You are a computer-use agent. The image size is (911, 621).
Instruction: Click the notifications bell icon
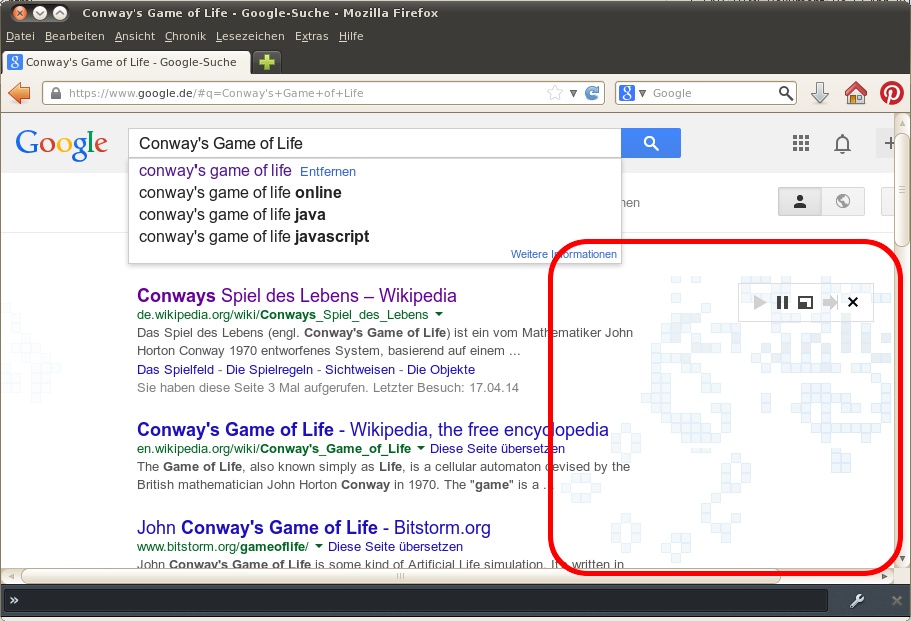pyautogui.click(x=842, y=143)
